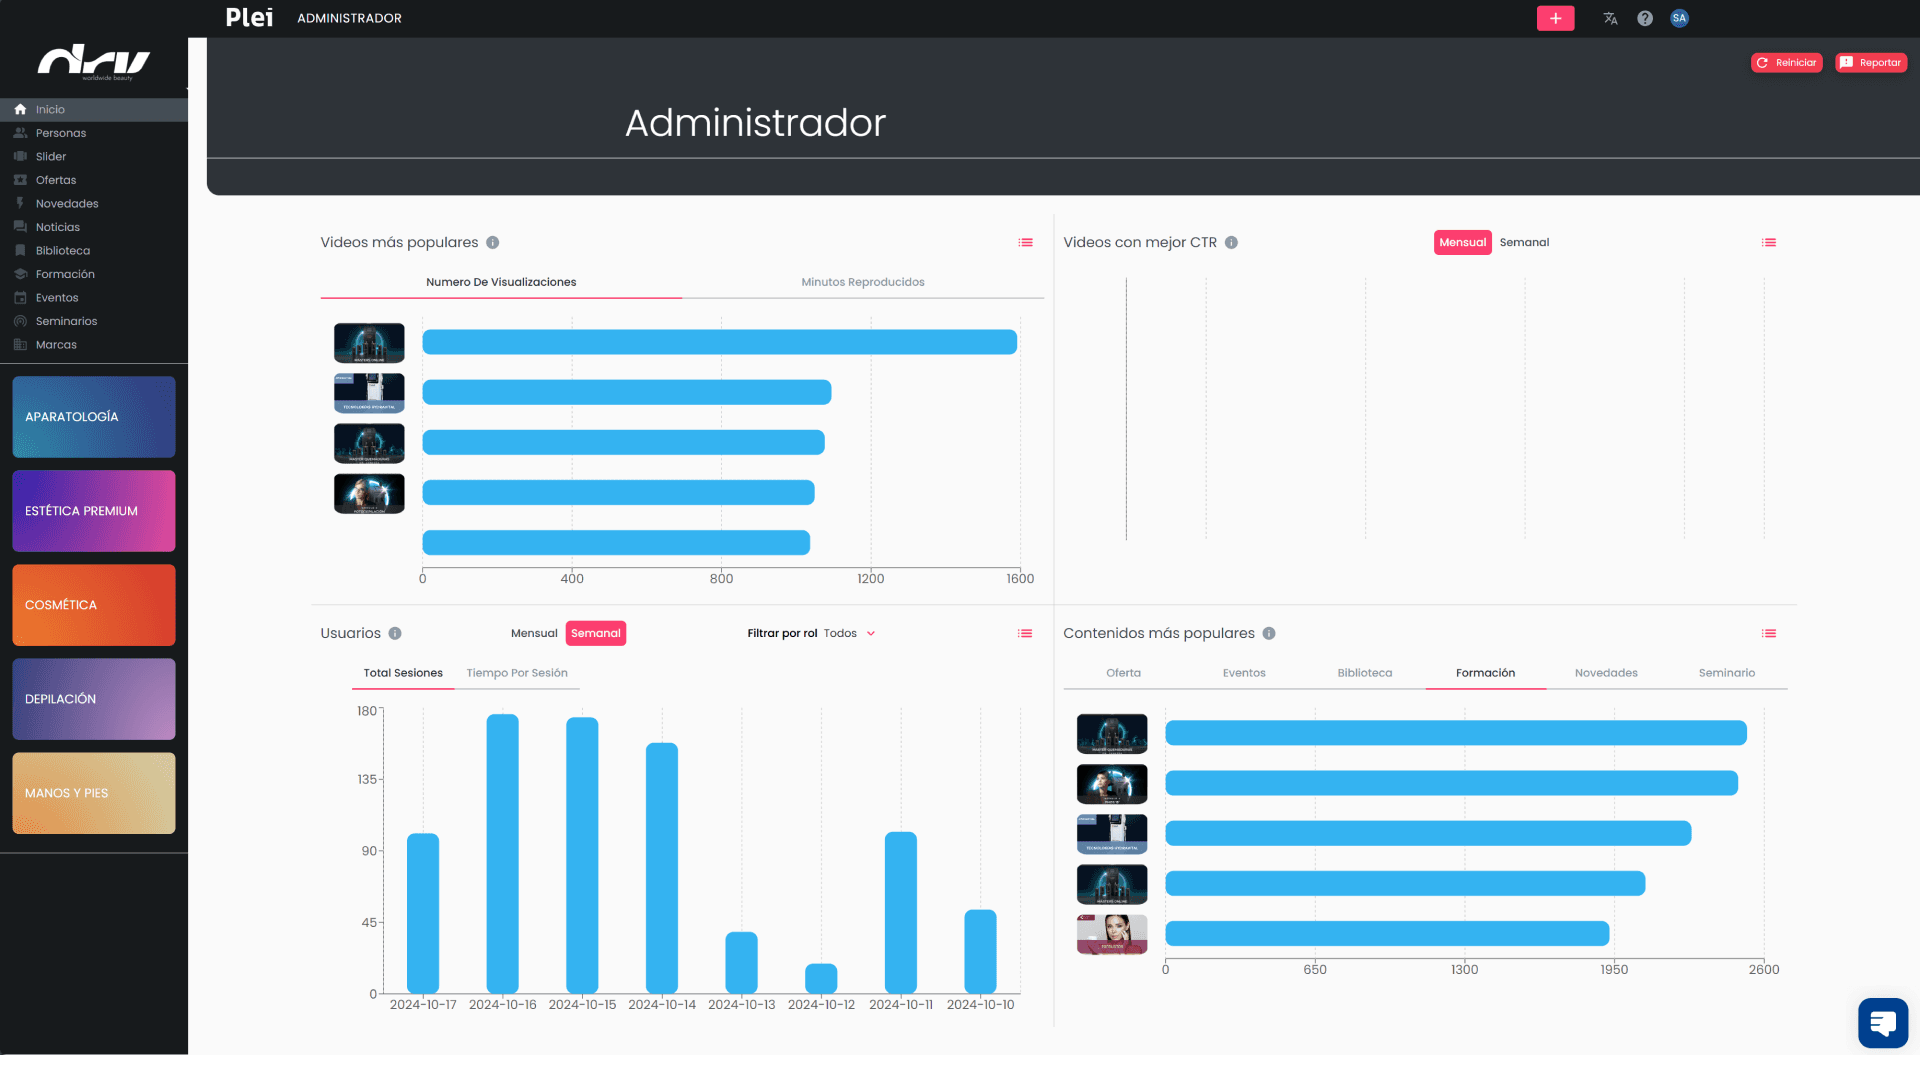The width and height of the screenshot is (1920, 1080).
Task: Select Mensual in the Usuarios panel
Action: [534, 633]
